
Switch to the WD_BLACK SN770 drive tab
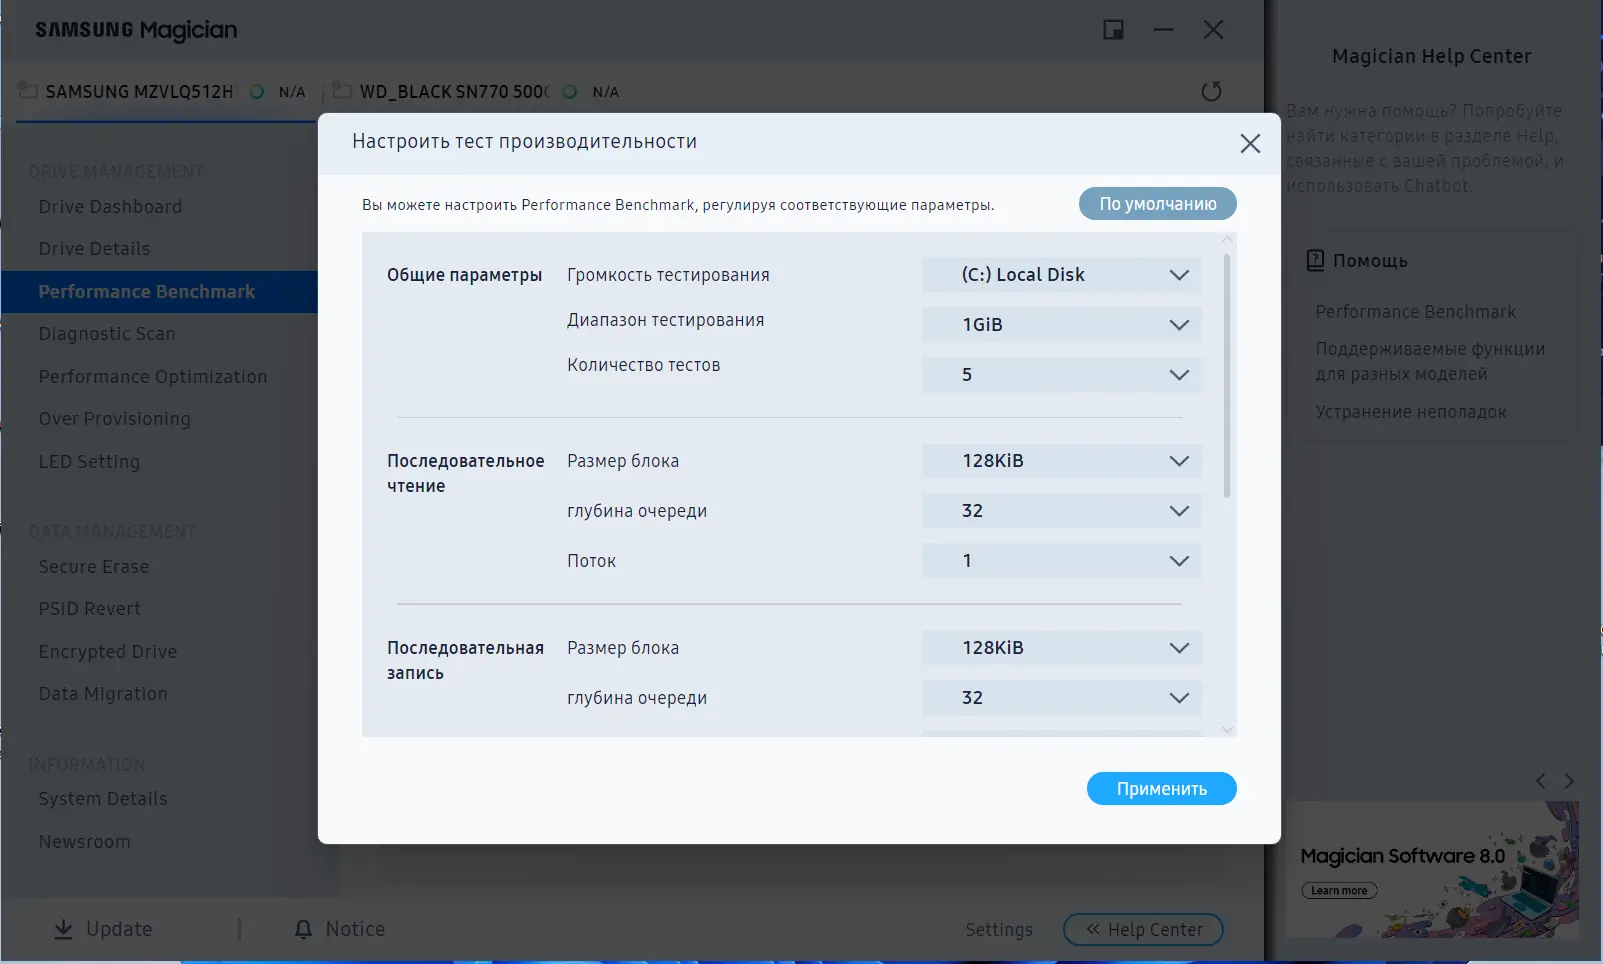pos(454,92)
